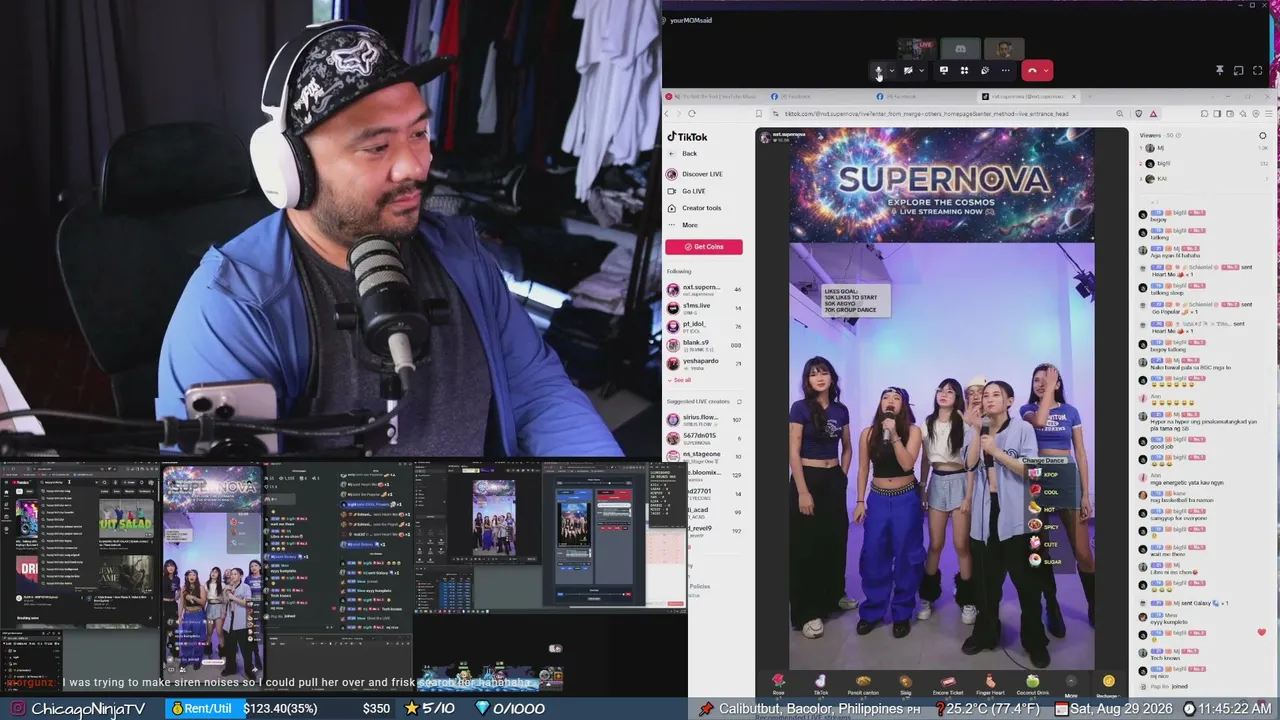Open the activities grid icon in Discord
The height and width of the screenshot is (720, 1280).
[964, 71]
